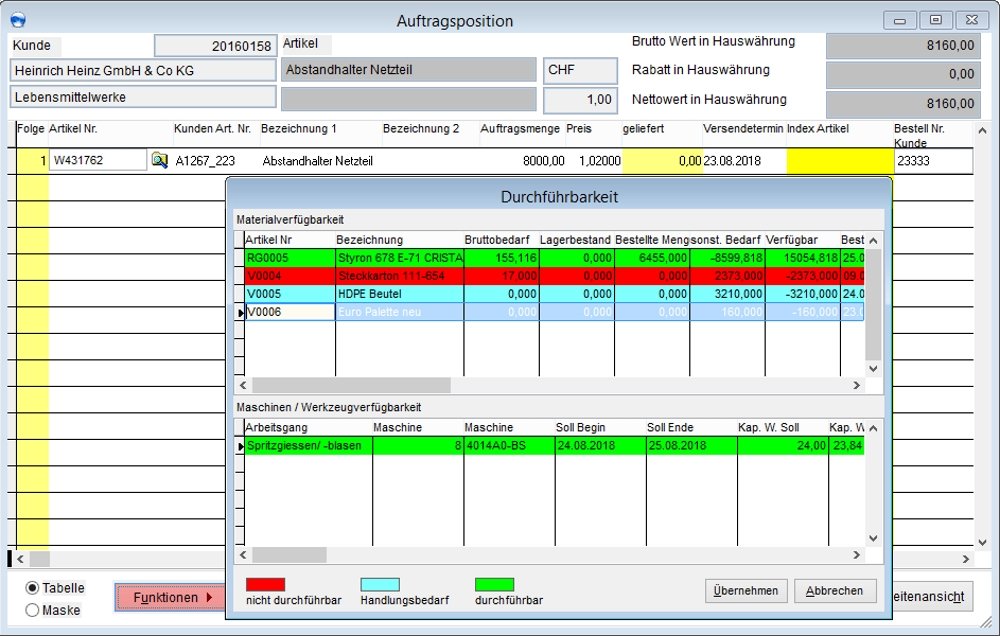
Task: Click the article search icon beside W431762
Action: coord(159,160)
